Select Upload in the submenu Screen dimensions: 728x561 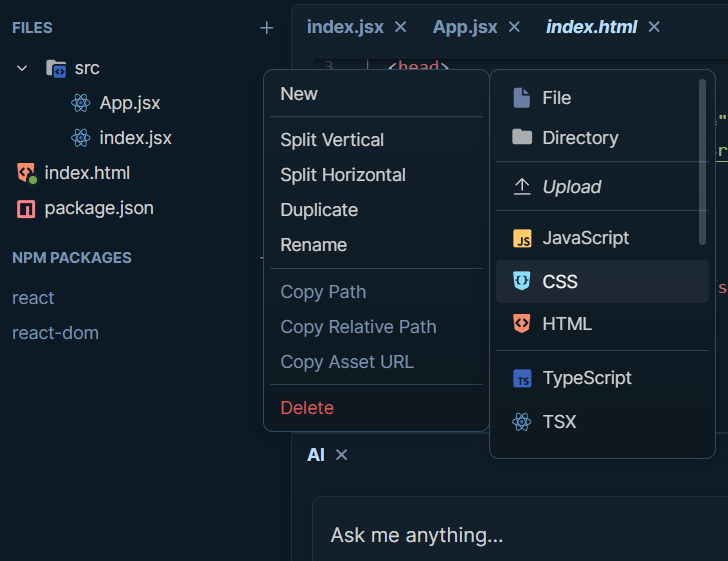click(602, 187)
